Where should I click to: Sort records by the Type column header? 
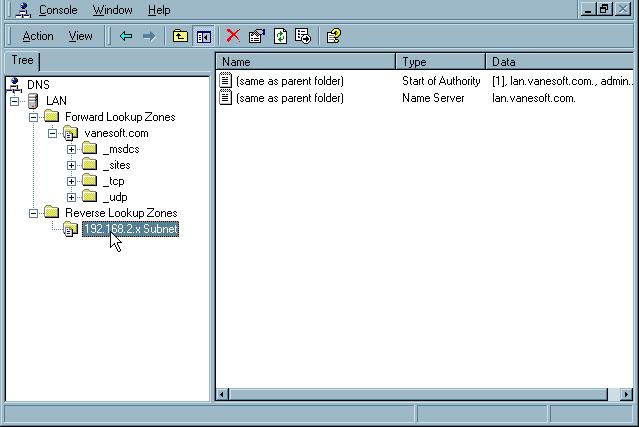click(440, 62)
